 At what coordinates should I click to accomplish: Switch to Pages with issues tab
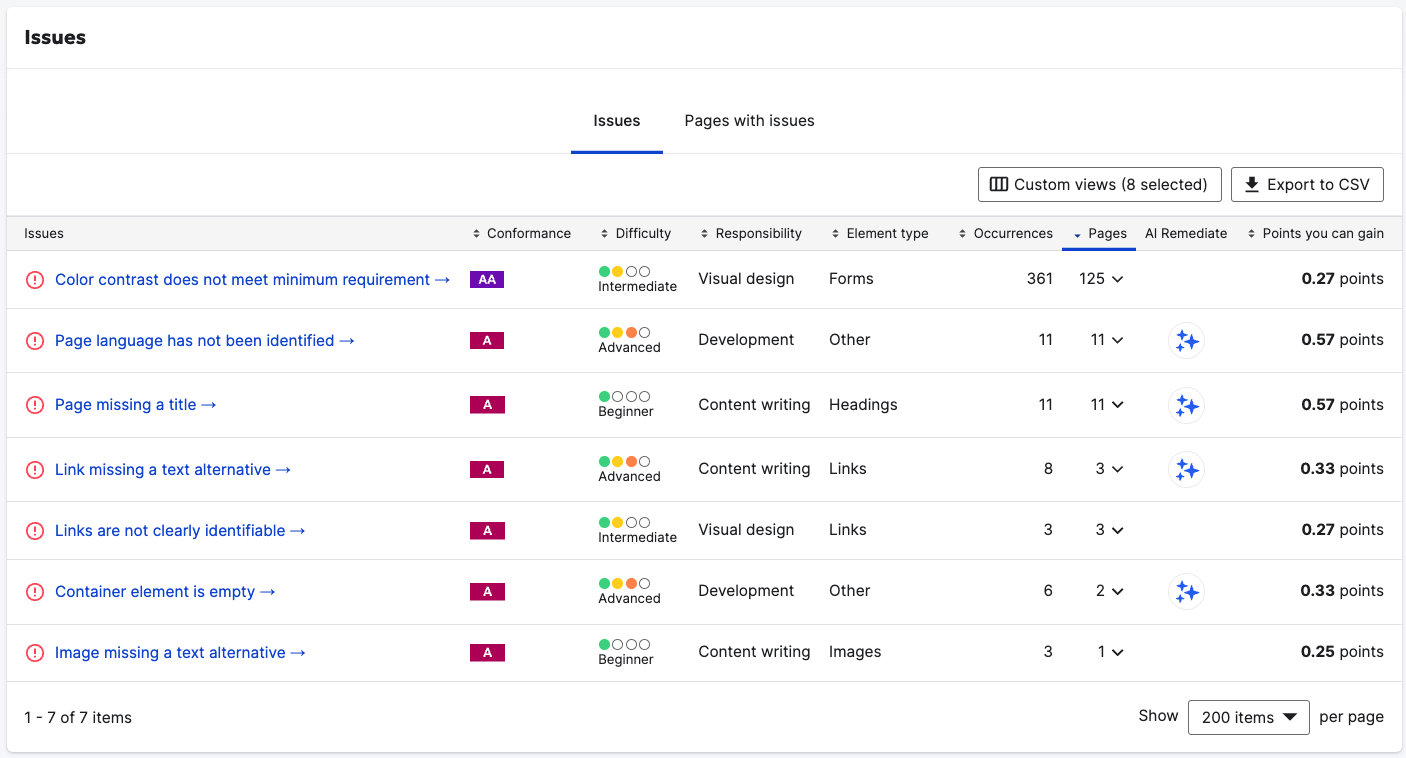pos(749,121)
